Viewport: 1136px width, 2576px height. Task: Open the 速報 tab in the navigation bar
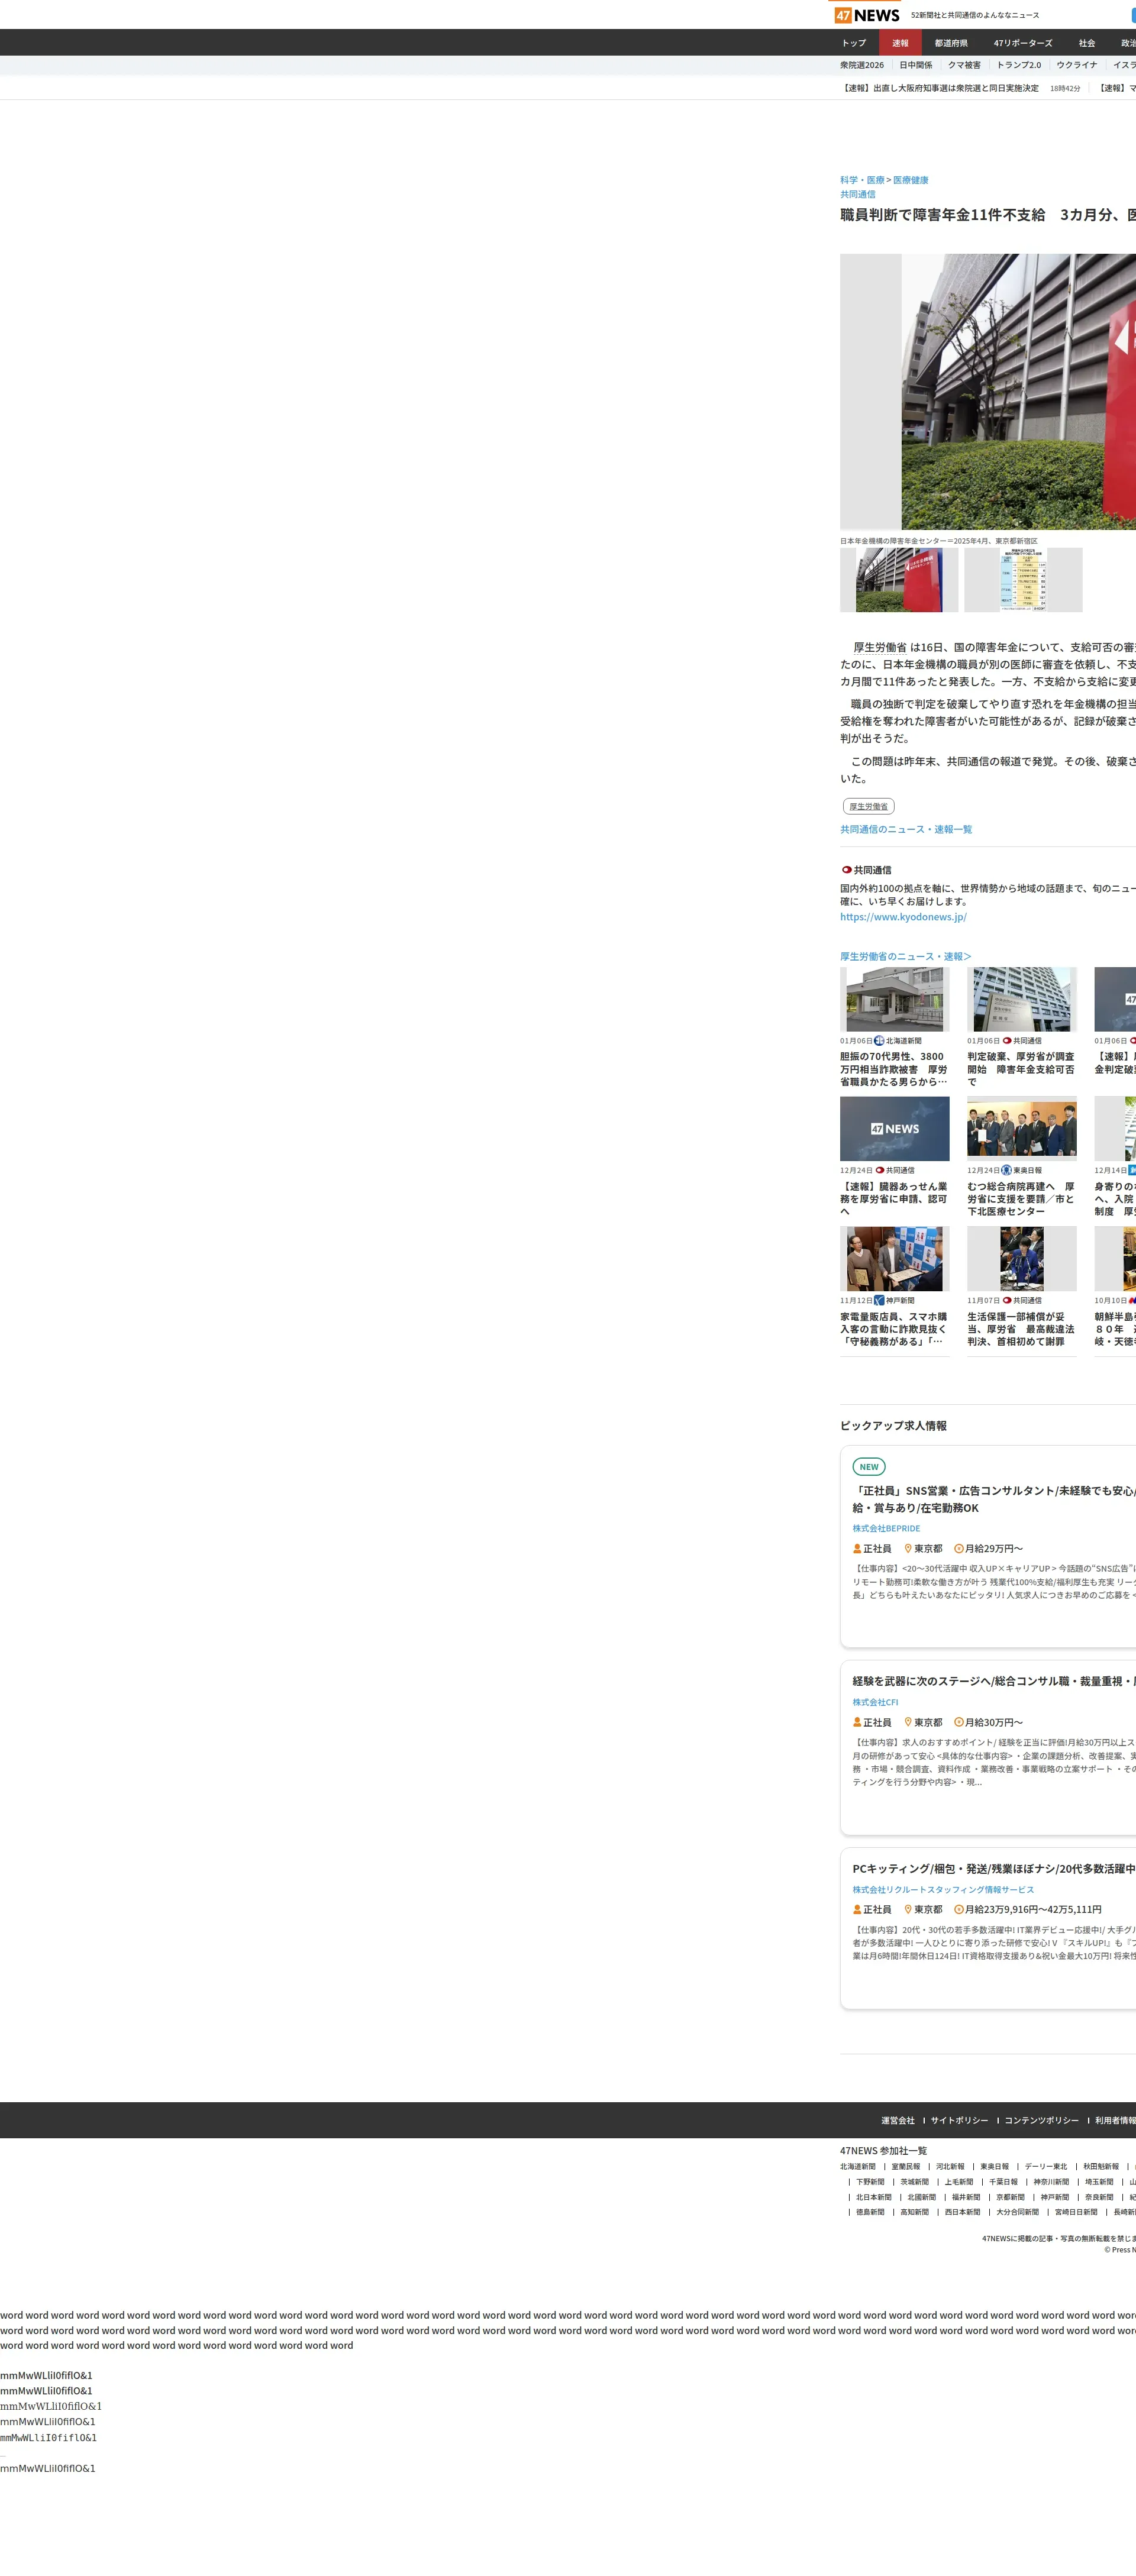(900, 43)
